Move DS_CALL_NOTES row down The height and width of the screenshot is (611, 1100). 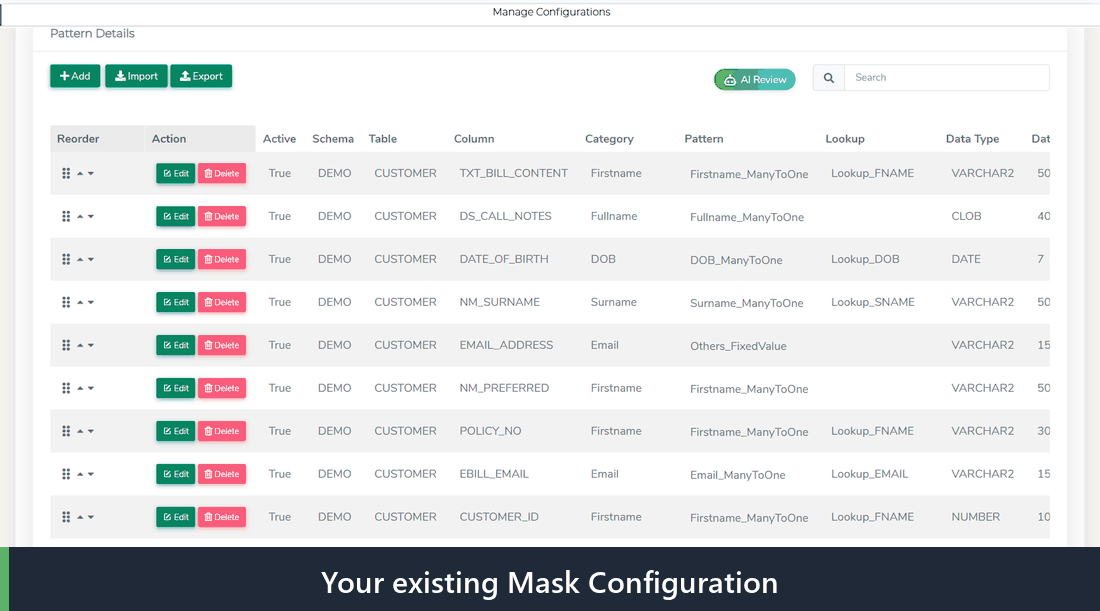pos(90,216)
